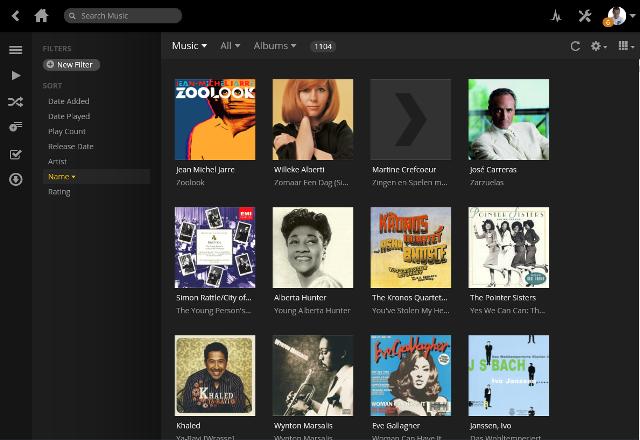Sort by Play Count

click(67, 131)
